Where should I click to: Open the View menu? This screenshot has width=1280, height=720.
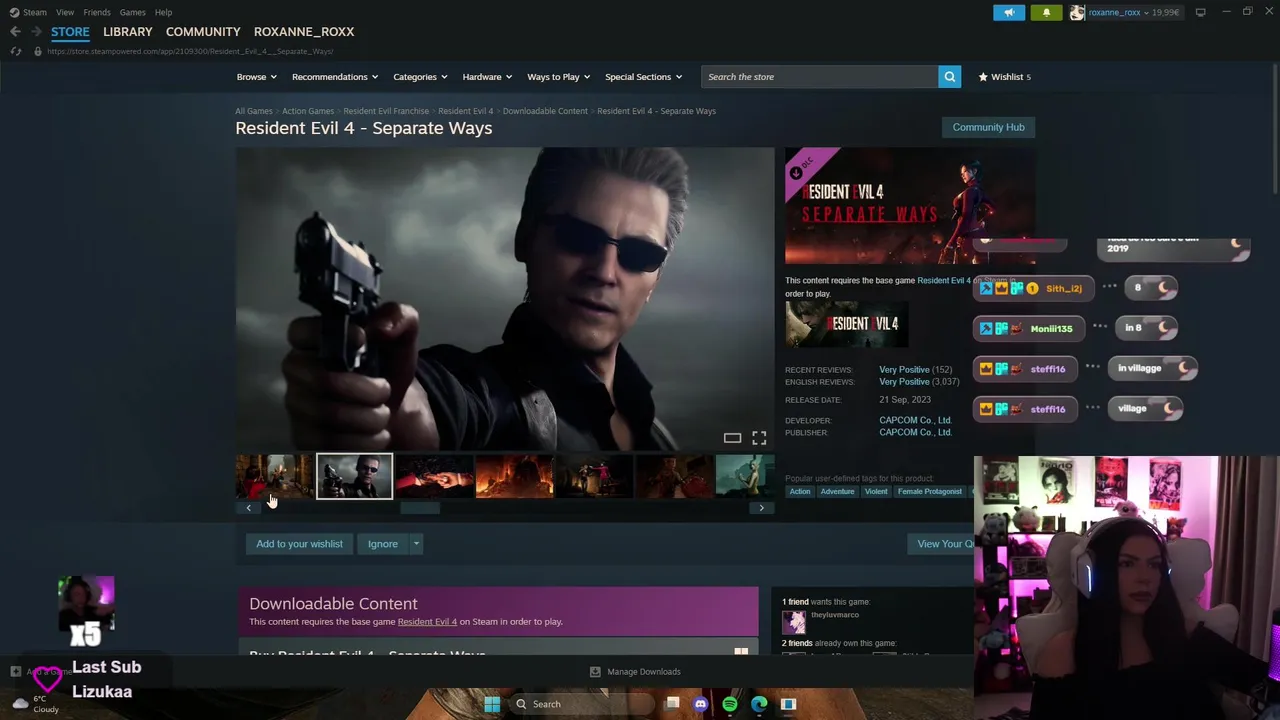point(65,12)
